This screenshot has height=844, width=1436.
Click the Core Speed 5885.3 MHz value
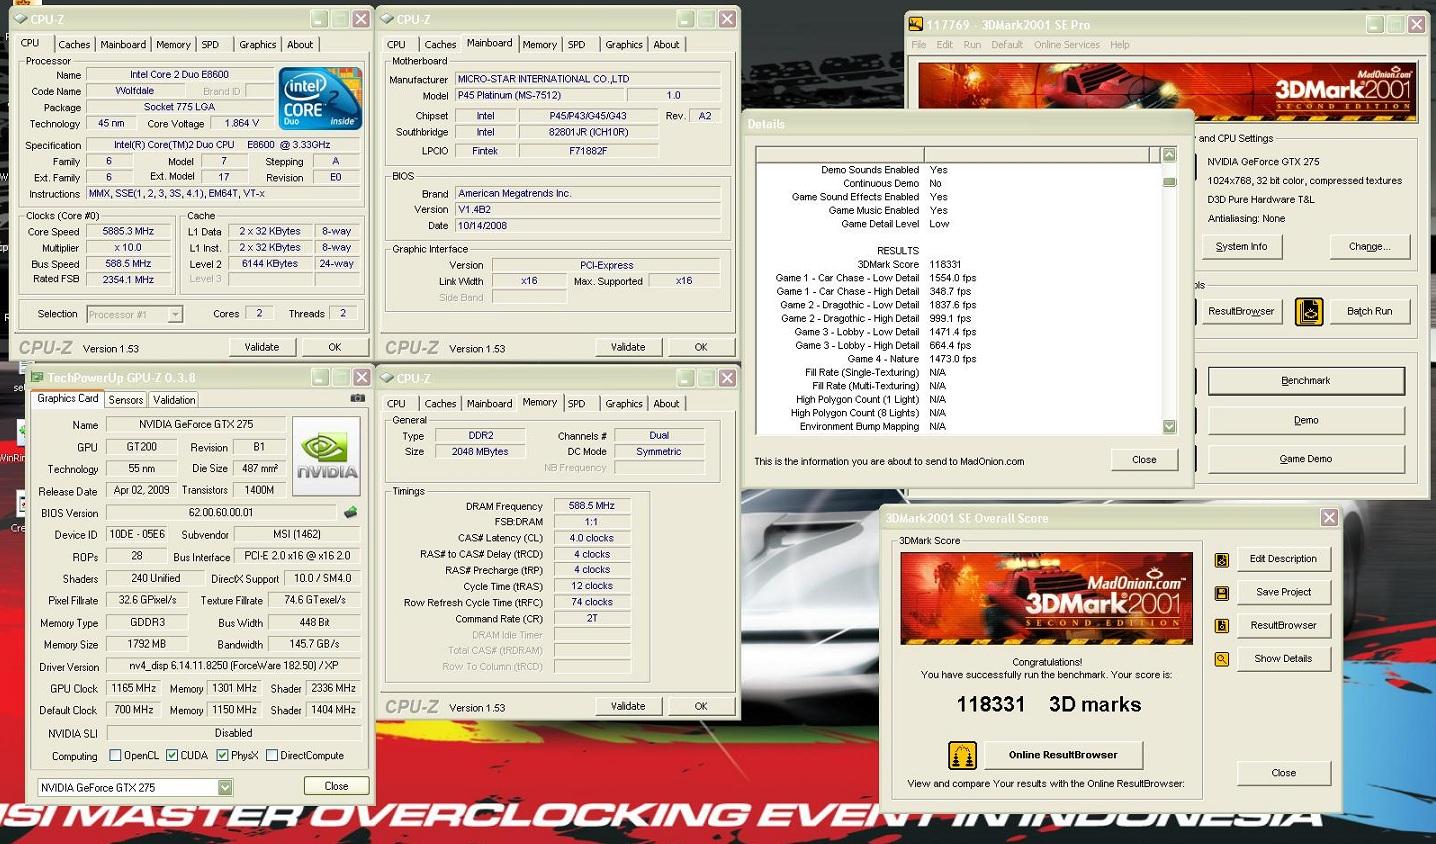(x=128, y=232)
